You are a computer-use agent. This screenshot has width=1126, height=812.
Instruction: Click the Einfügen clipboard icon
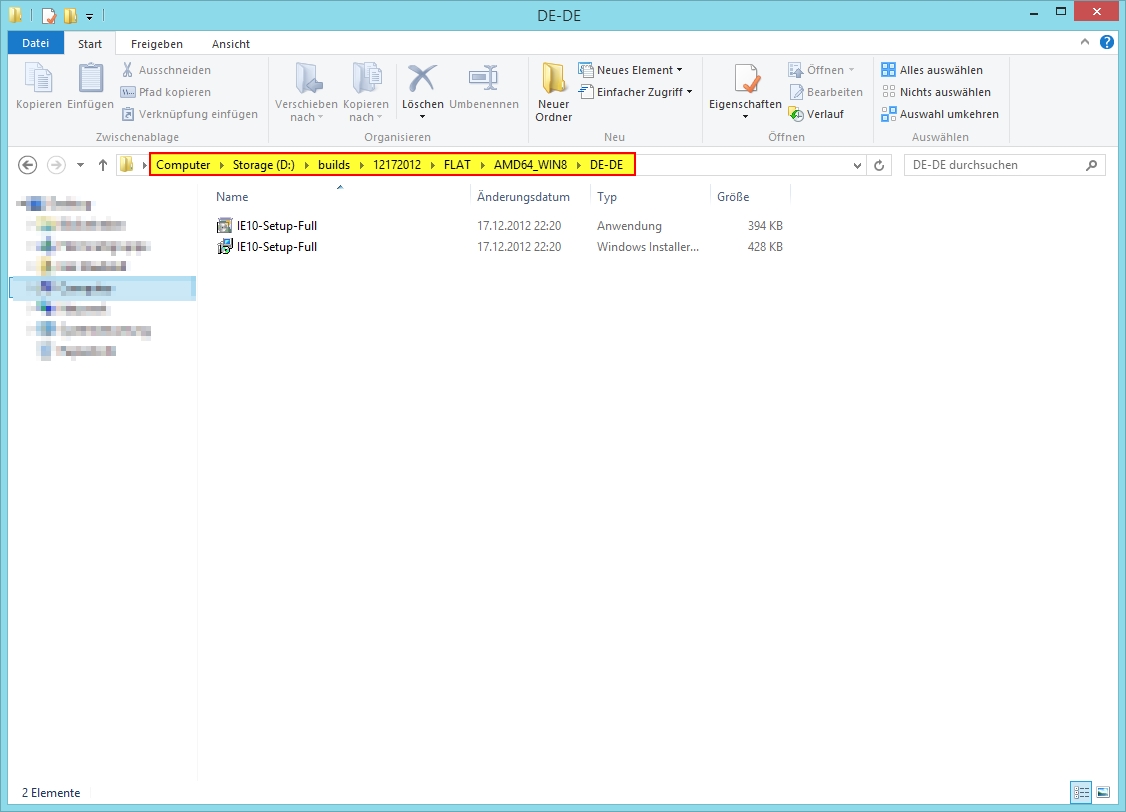pos(91,80)
